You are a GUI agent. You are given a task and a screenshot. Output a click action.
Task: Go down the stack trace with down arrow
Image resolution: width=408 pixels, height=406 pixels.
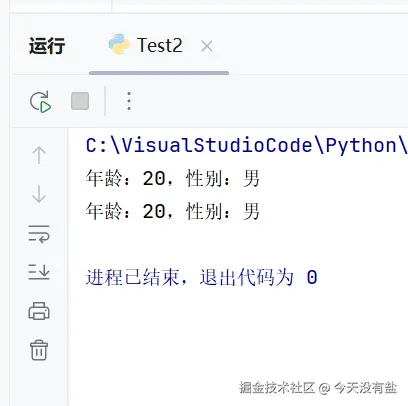coord(39,194)
